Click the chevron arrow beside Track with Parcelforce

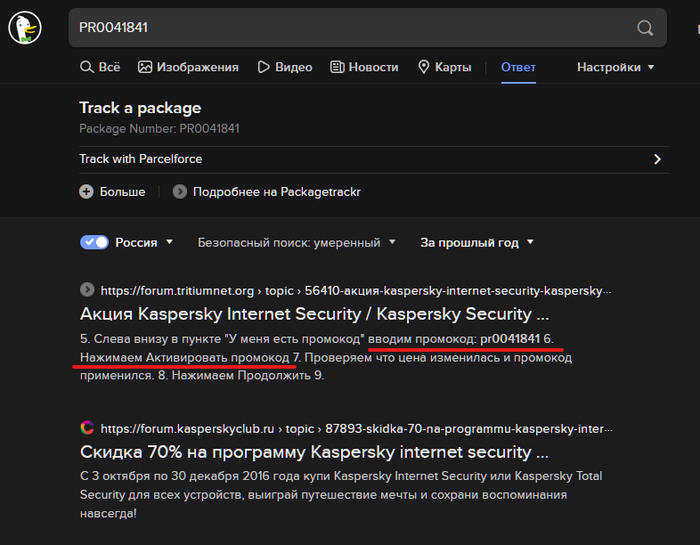(657, 159)
